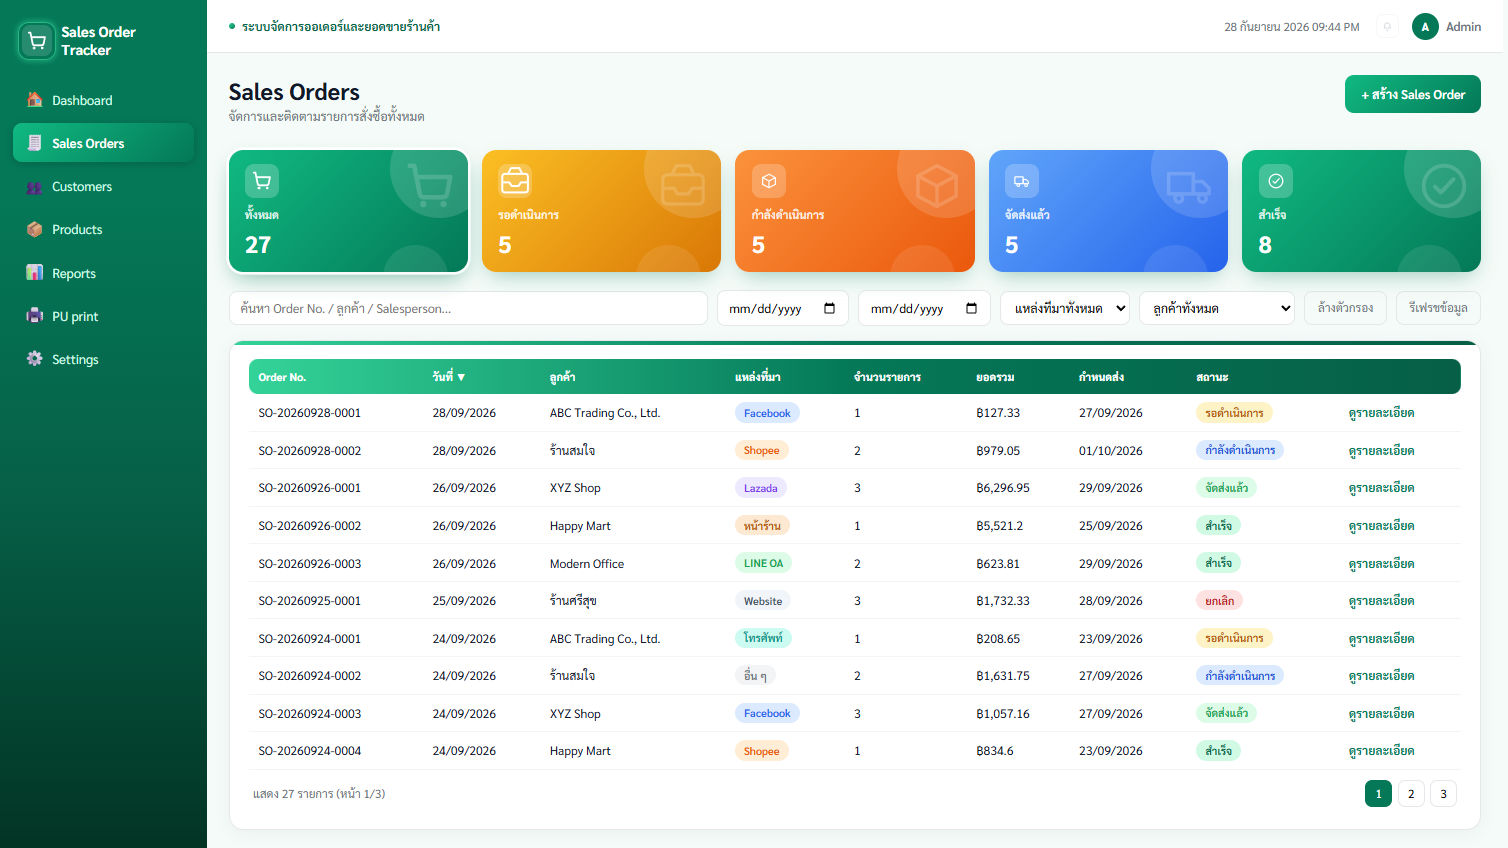Click the Order No. column header
This screenshot has height=848, width=1508.
coord(282,377)
